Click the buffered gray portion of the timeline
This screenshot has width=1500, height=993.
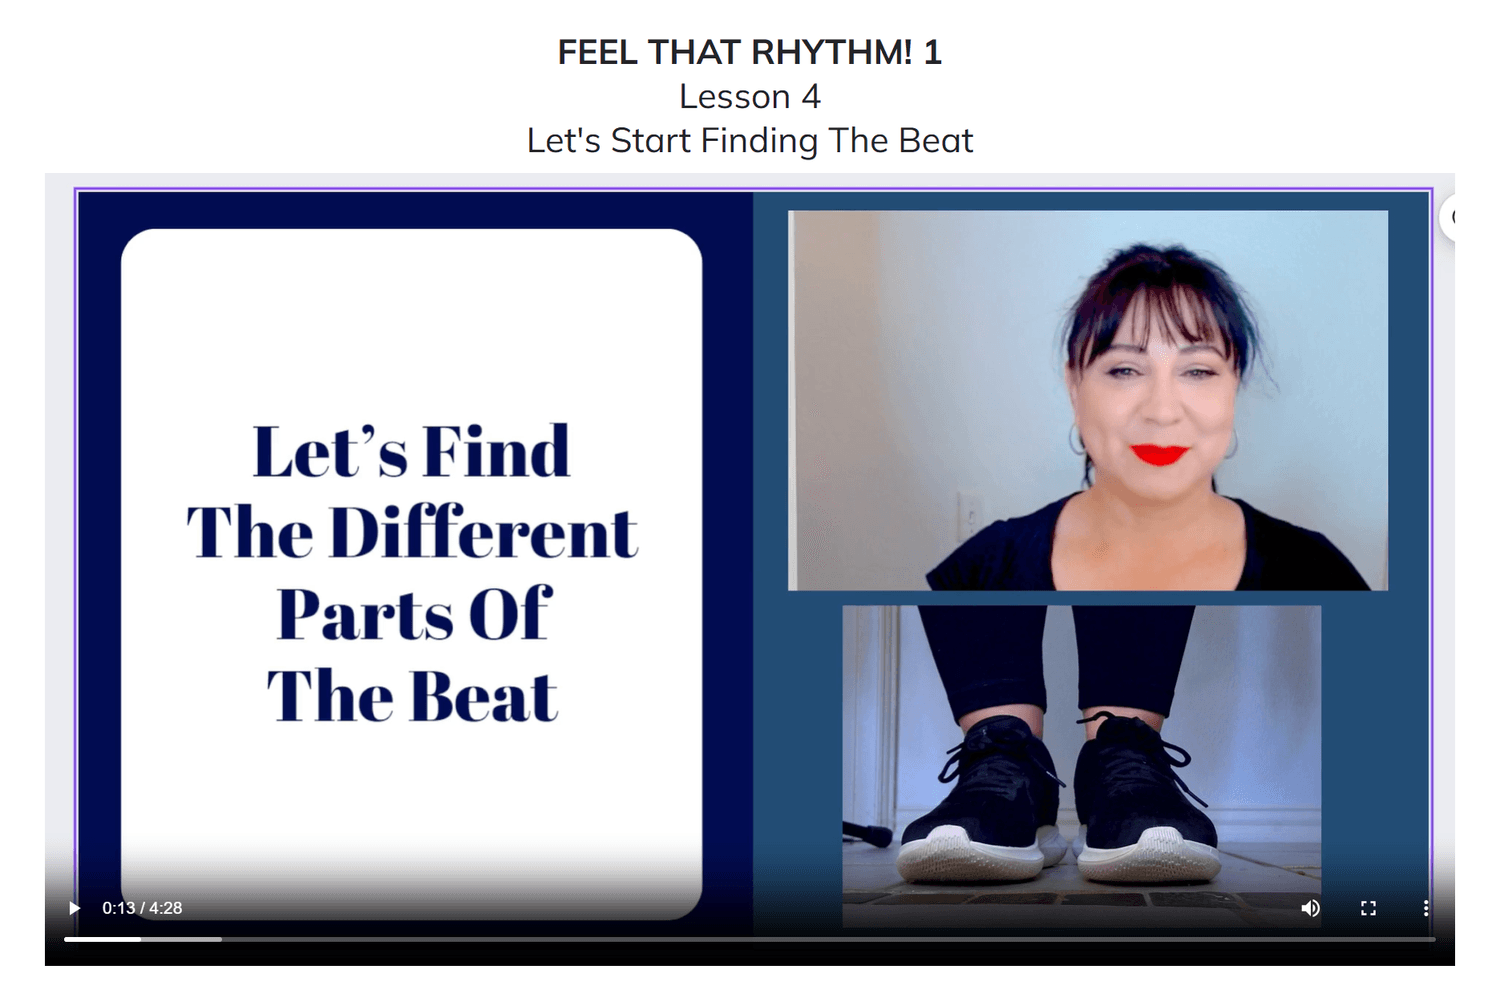point(181,939)
